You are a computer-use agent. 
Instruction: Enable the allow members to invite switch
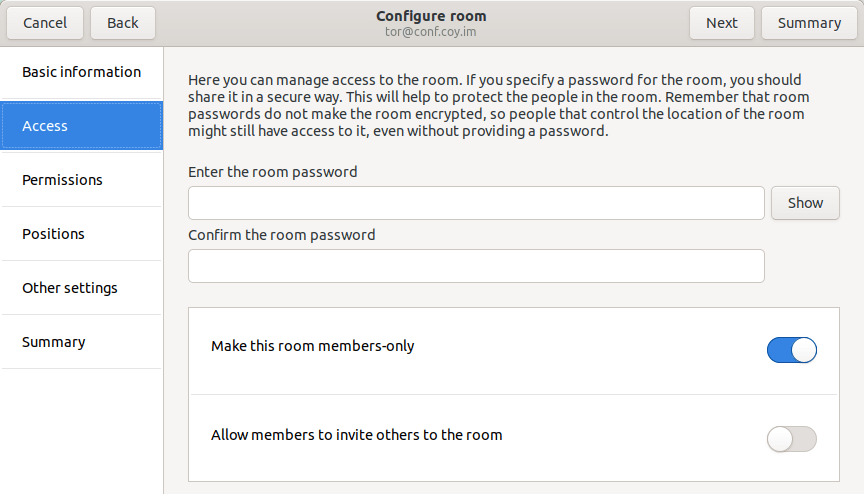coord(791,439)
